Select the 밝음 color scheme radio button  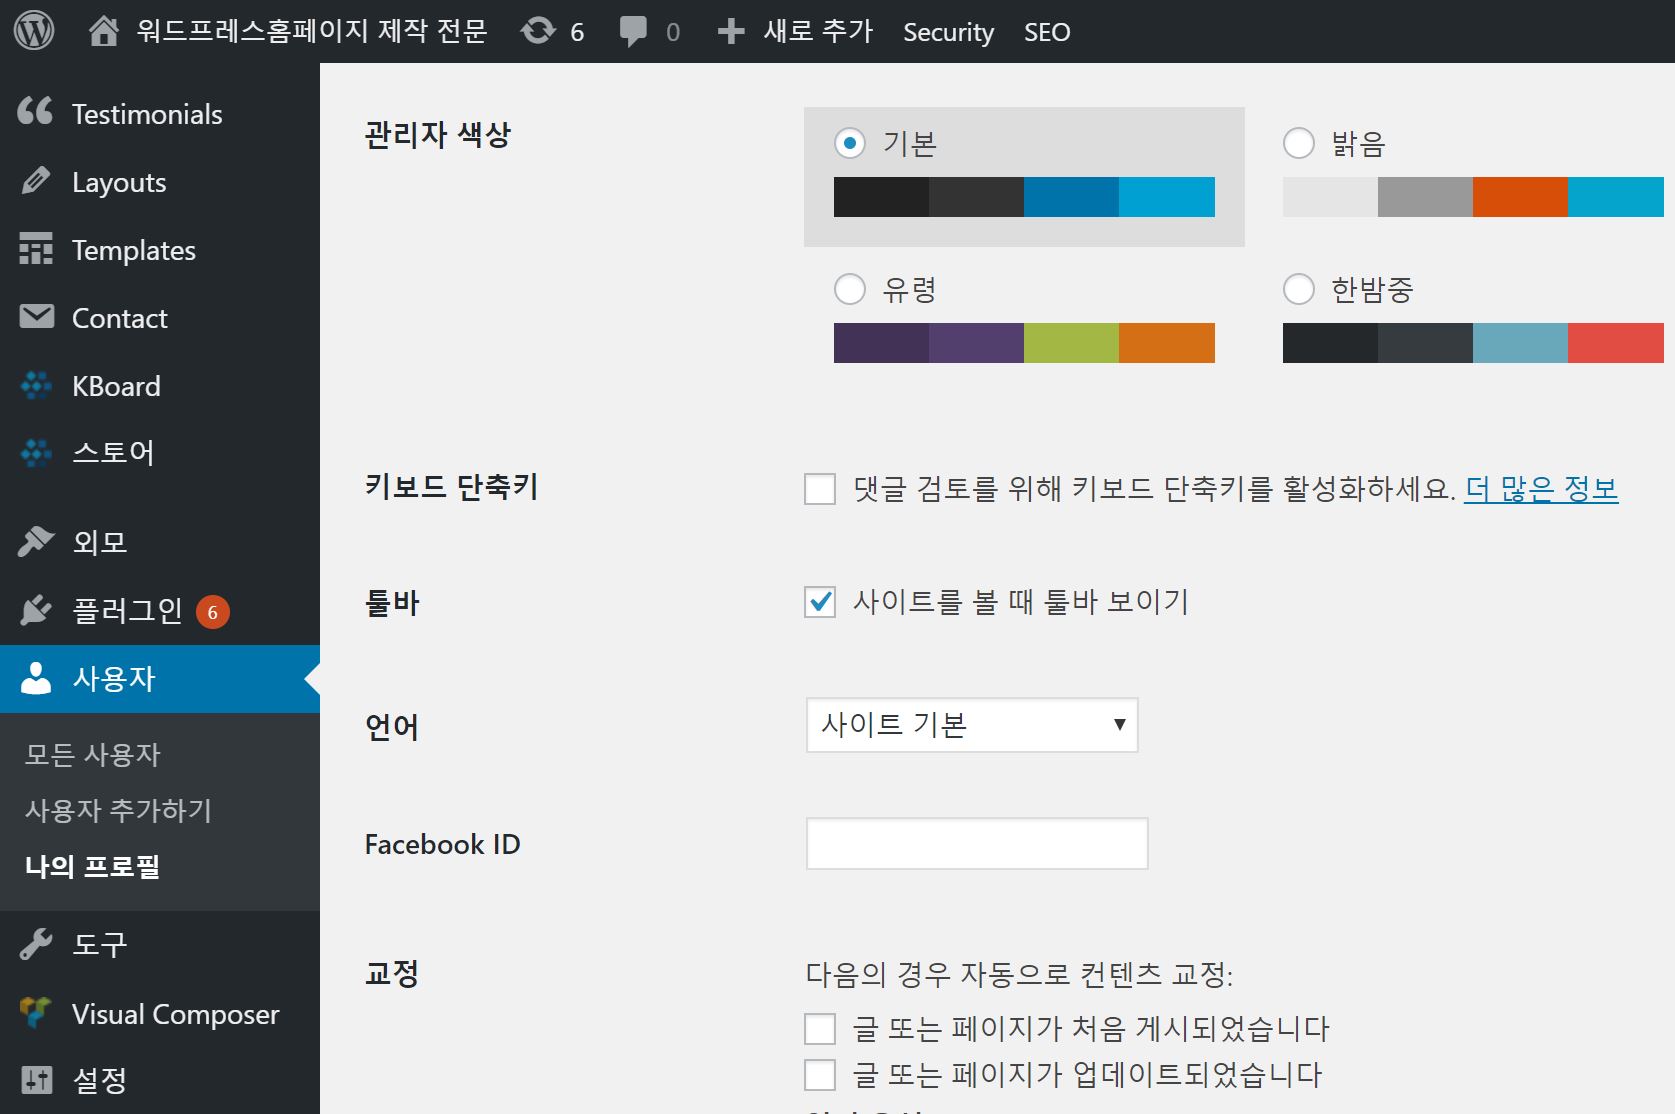click(1298, 143)
